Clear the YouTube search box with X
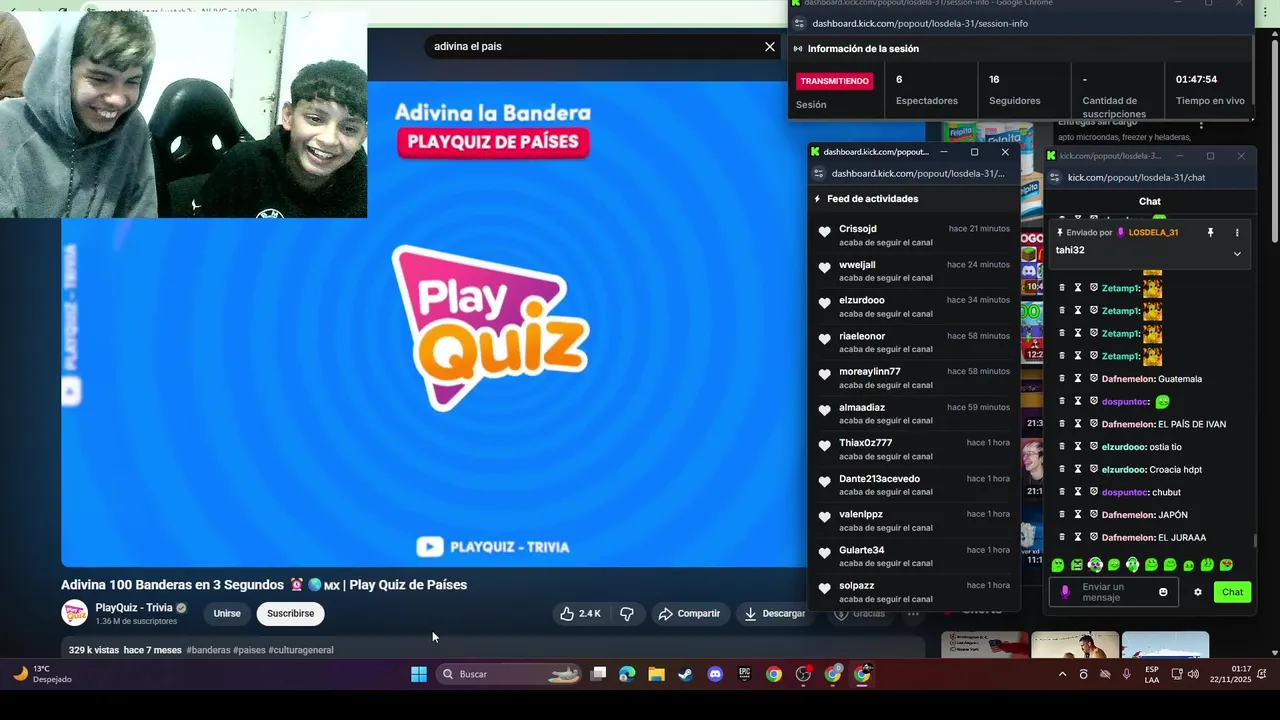Viewport: 1280px width, 720px height. (770, 47)
